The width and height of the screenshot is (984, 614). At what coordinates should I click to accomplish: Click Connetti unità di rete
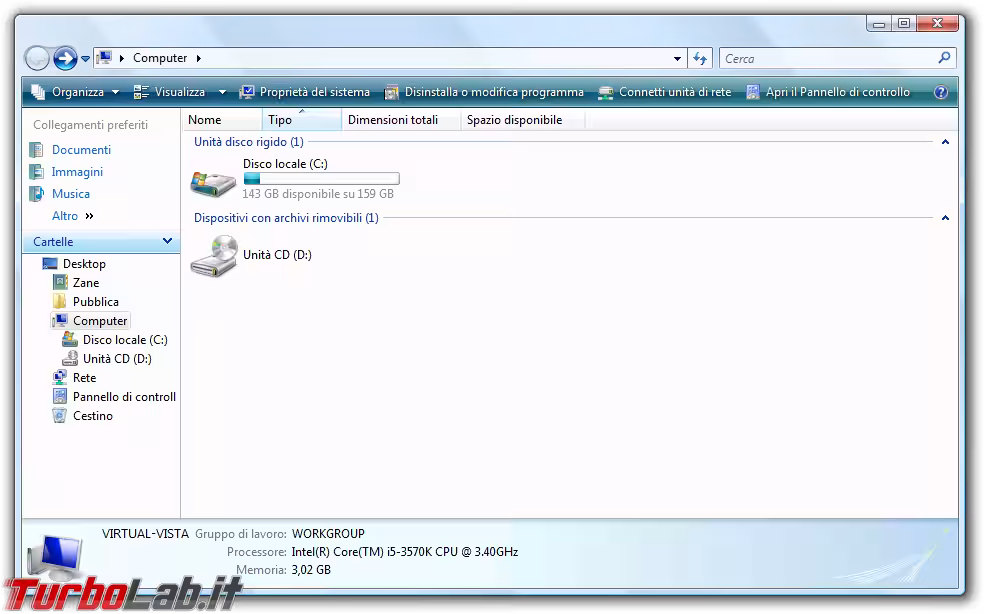665,92
